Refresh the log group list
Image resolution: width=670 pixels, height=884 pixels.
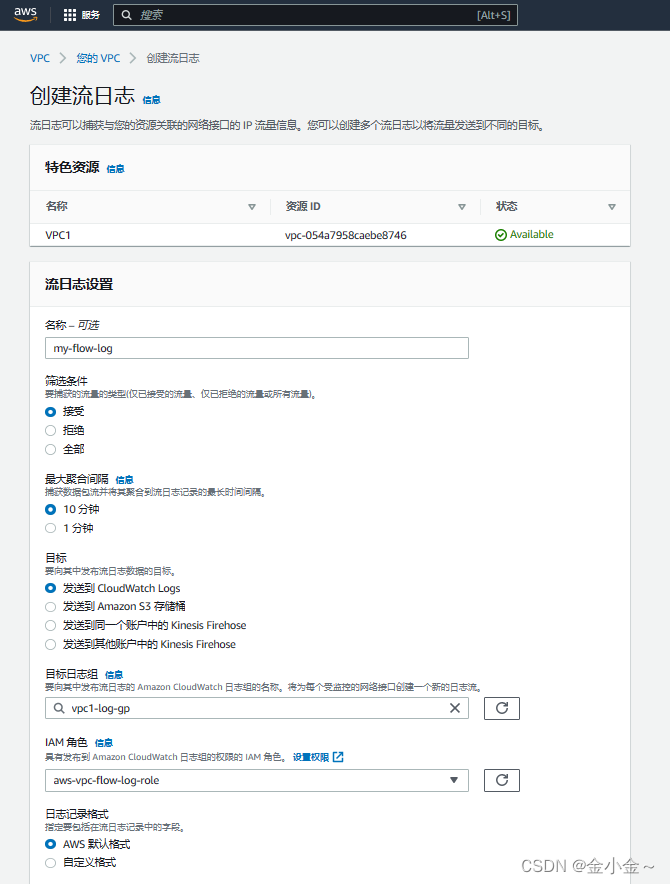tap(501, 708)
